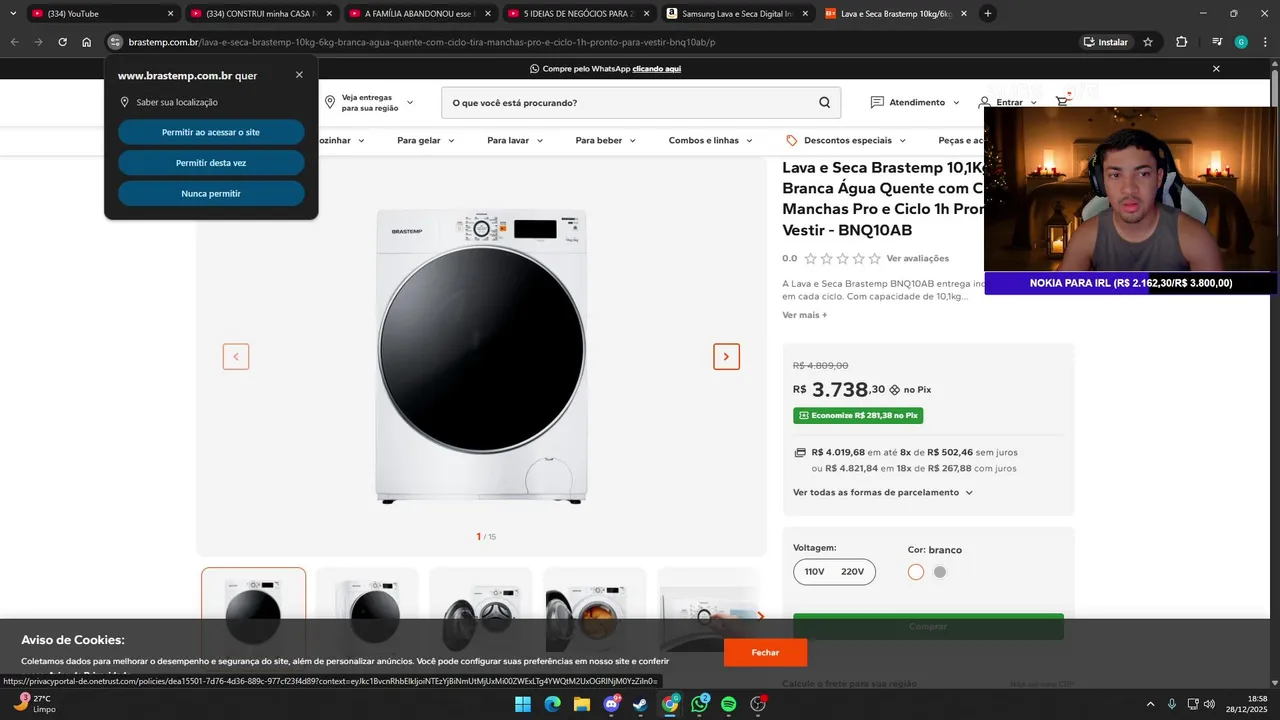The width and height of the screenshot is (1280, 720).
Task: Open tab search dropdown arrow
Action: 13,14
